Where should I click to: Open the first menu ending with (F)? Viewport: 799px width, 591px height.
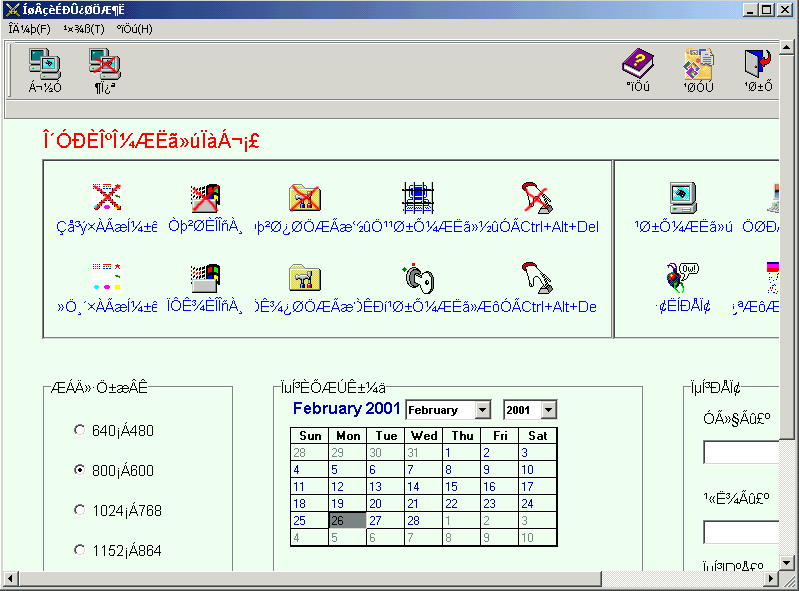(29, 29)
